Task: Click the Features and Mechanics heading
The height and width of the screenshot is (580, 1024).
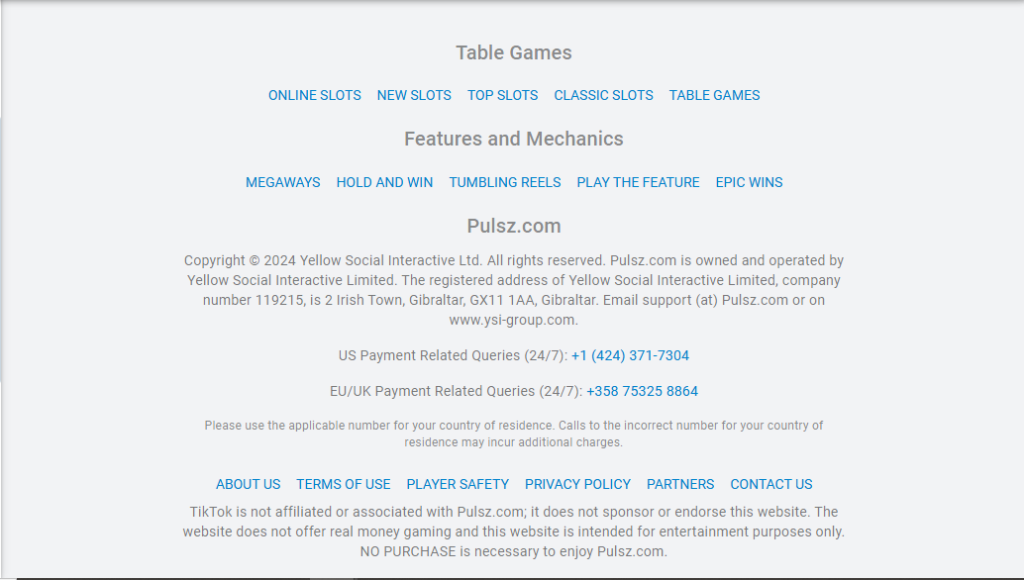Action: 514,139
